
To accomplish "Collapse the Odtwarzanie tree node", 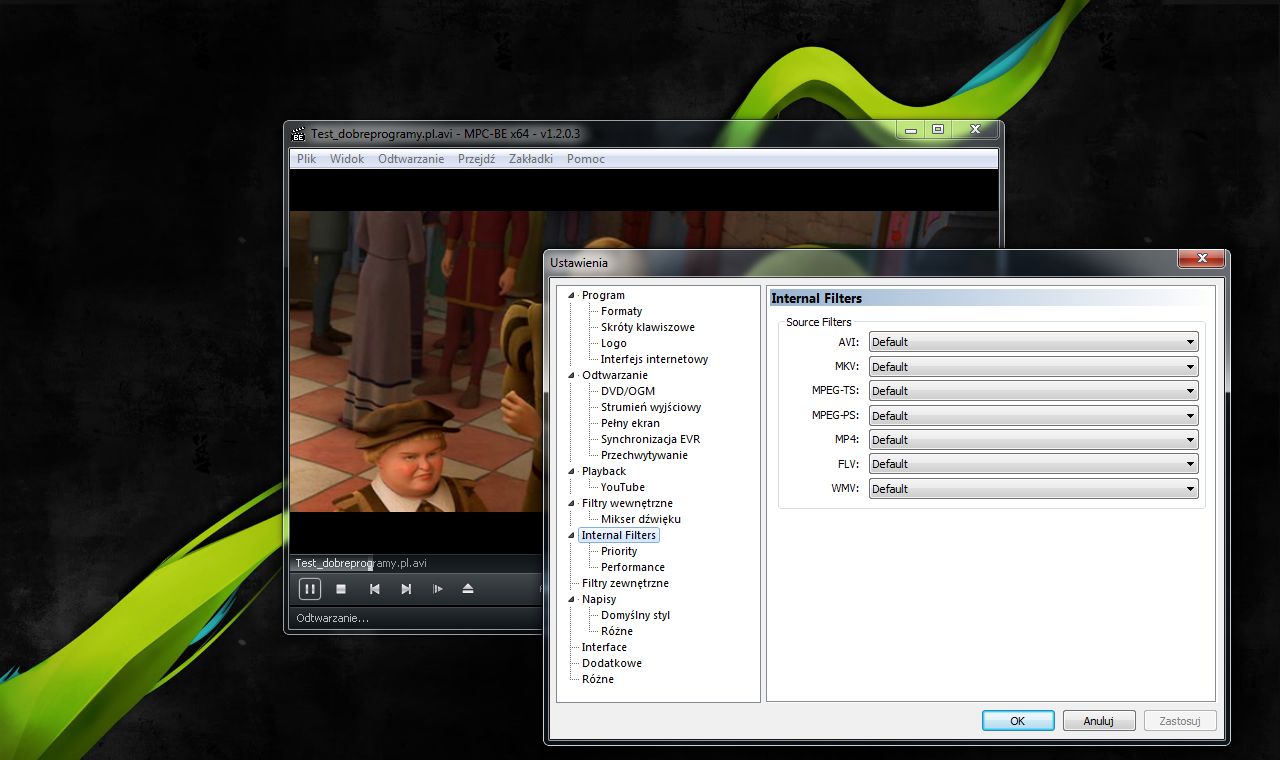I will (x=572, y=375).
